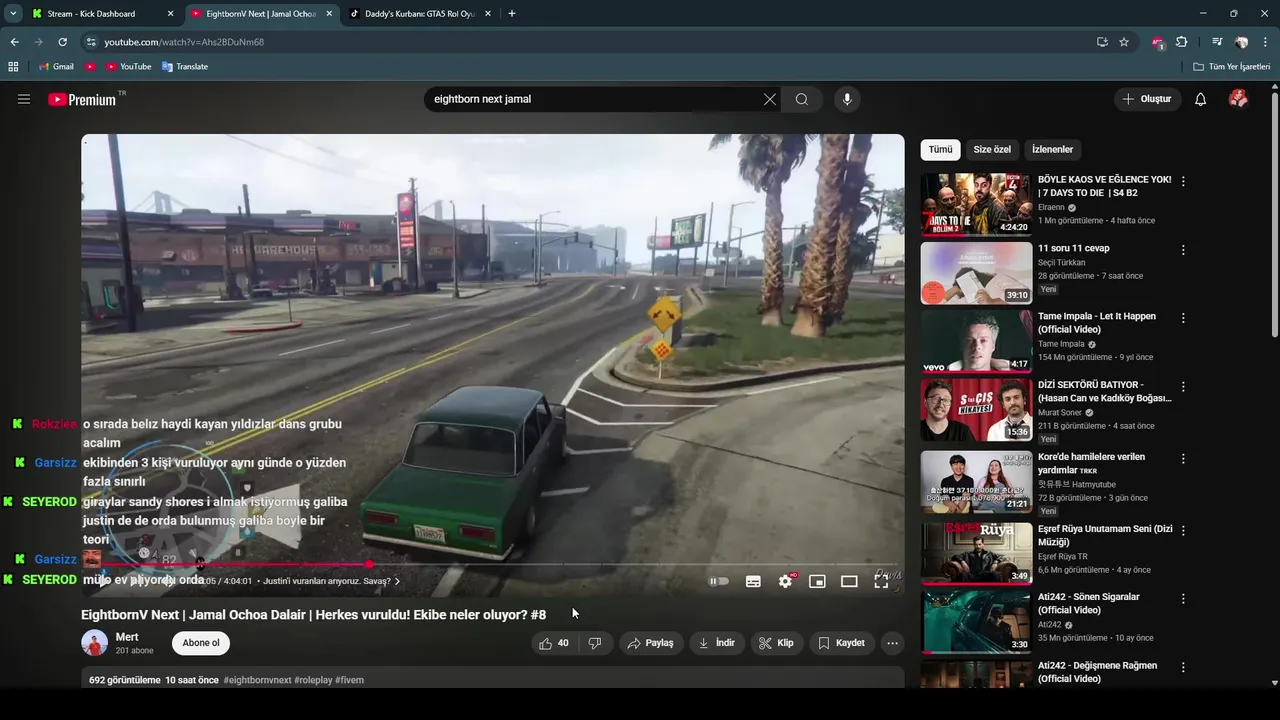
Task: Click the Oluştur create button
Action: pyautogui.click(x=1147, y=99)
